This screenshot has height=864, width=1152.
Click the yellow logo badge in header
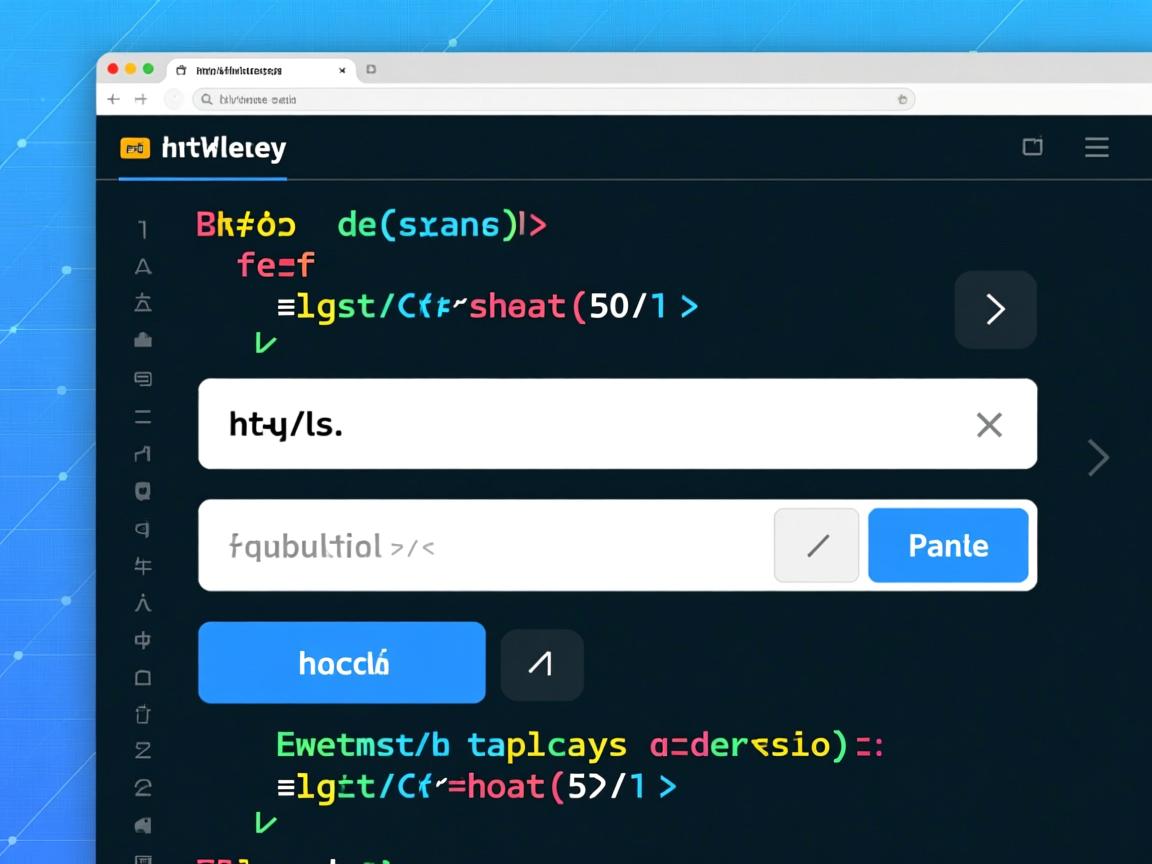(x=134, y=148)
